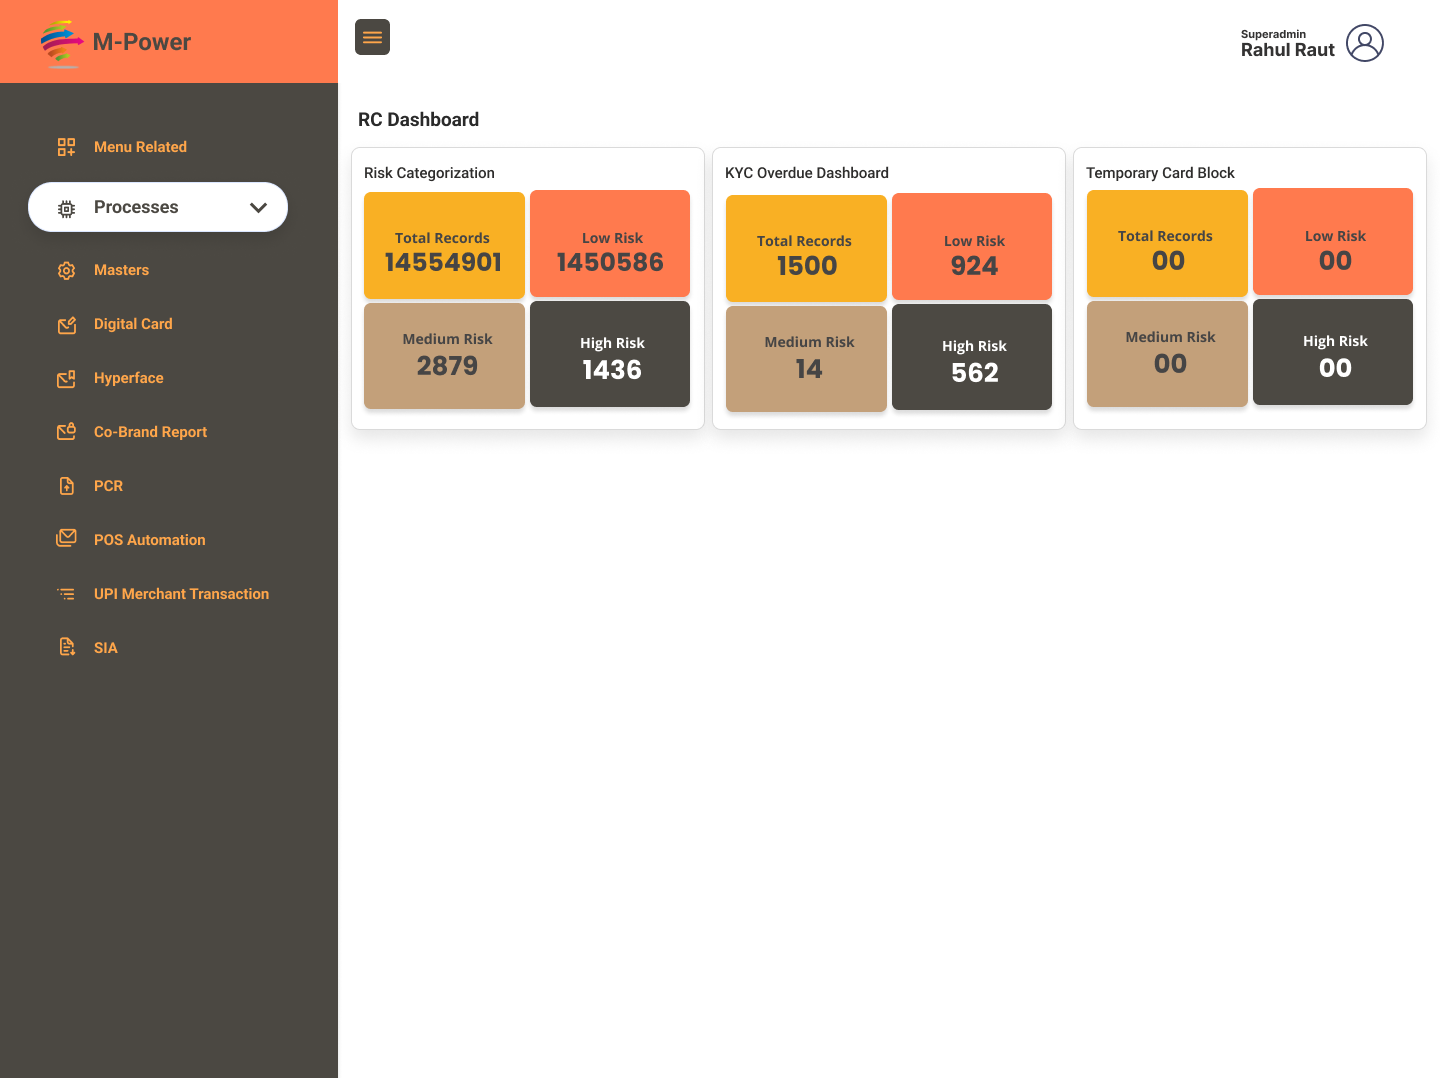Click the UPI Merchant Transaction list icon

tap(66, 594)
